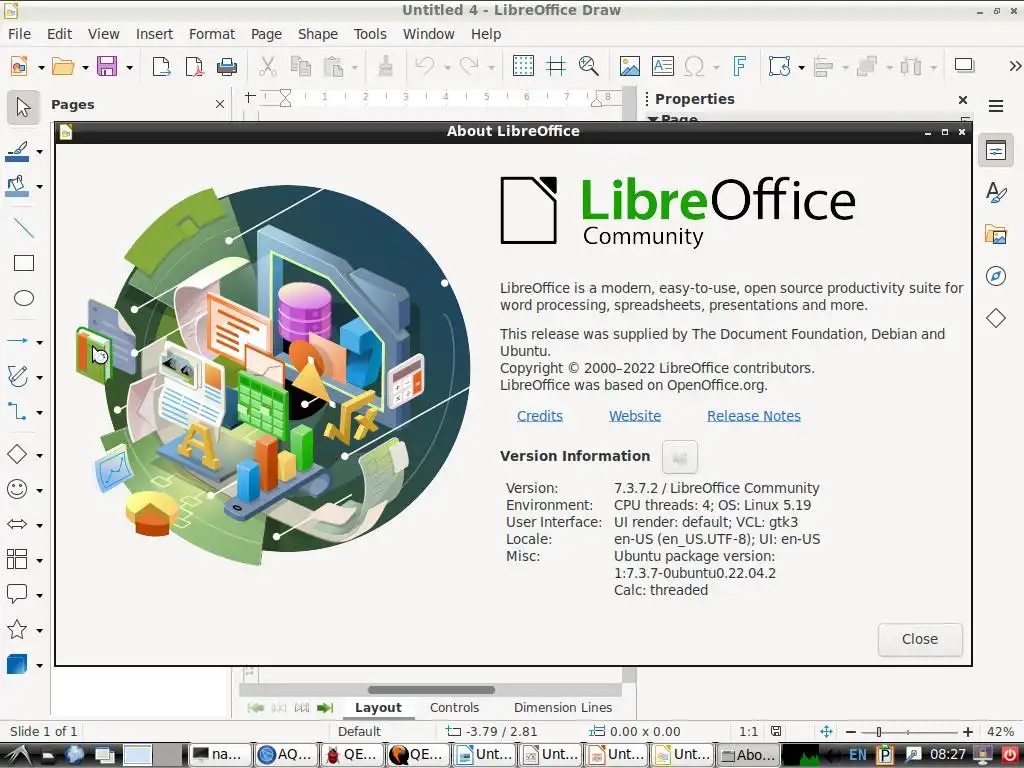Click the Zoom & Pan magnifier icon
Screen dimensions: 1024x768
(x=588, y=66)
